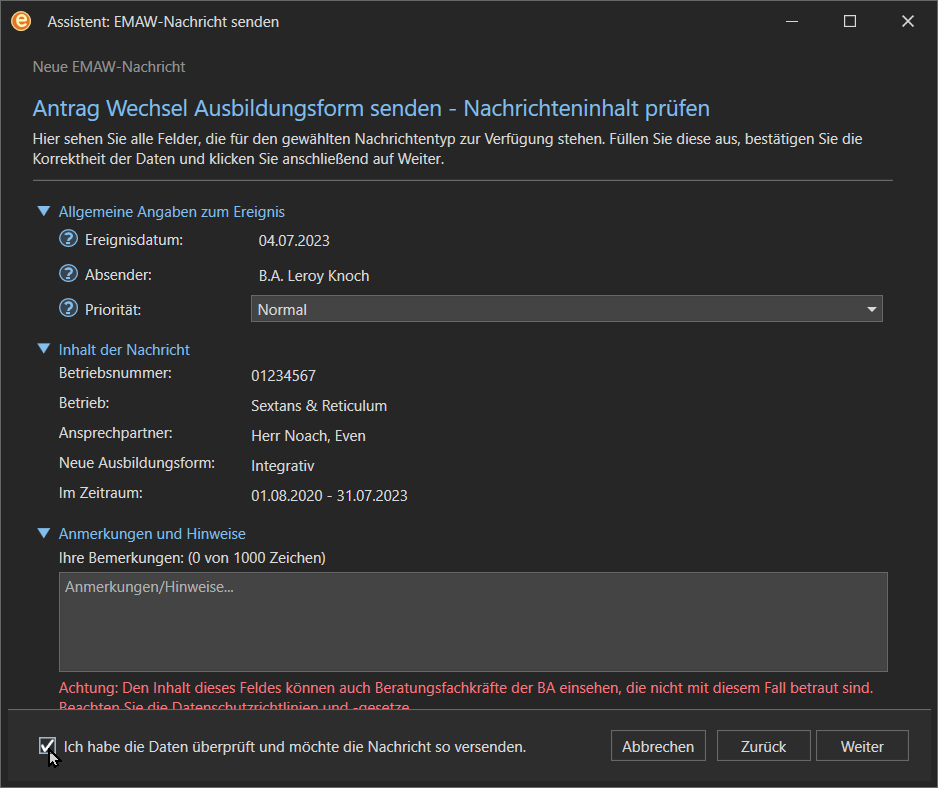This screenshot has height=788, width=938.
Task: Click the Ihre Bemerkungen character count label
Action: [192, 558]
